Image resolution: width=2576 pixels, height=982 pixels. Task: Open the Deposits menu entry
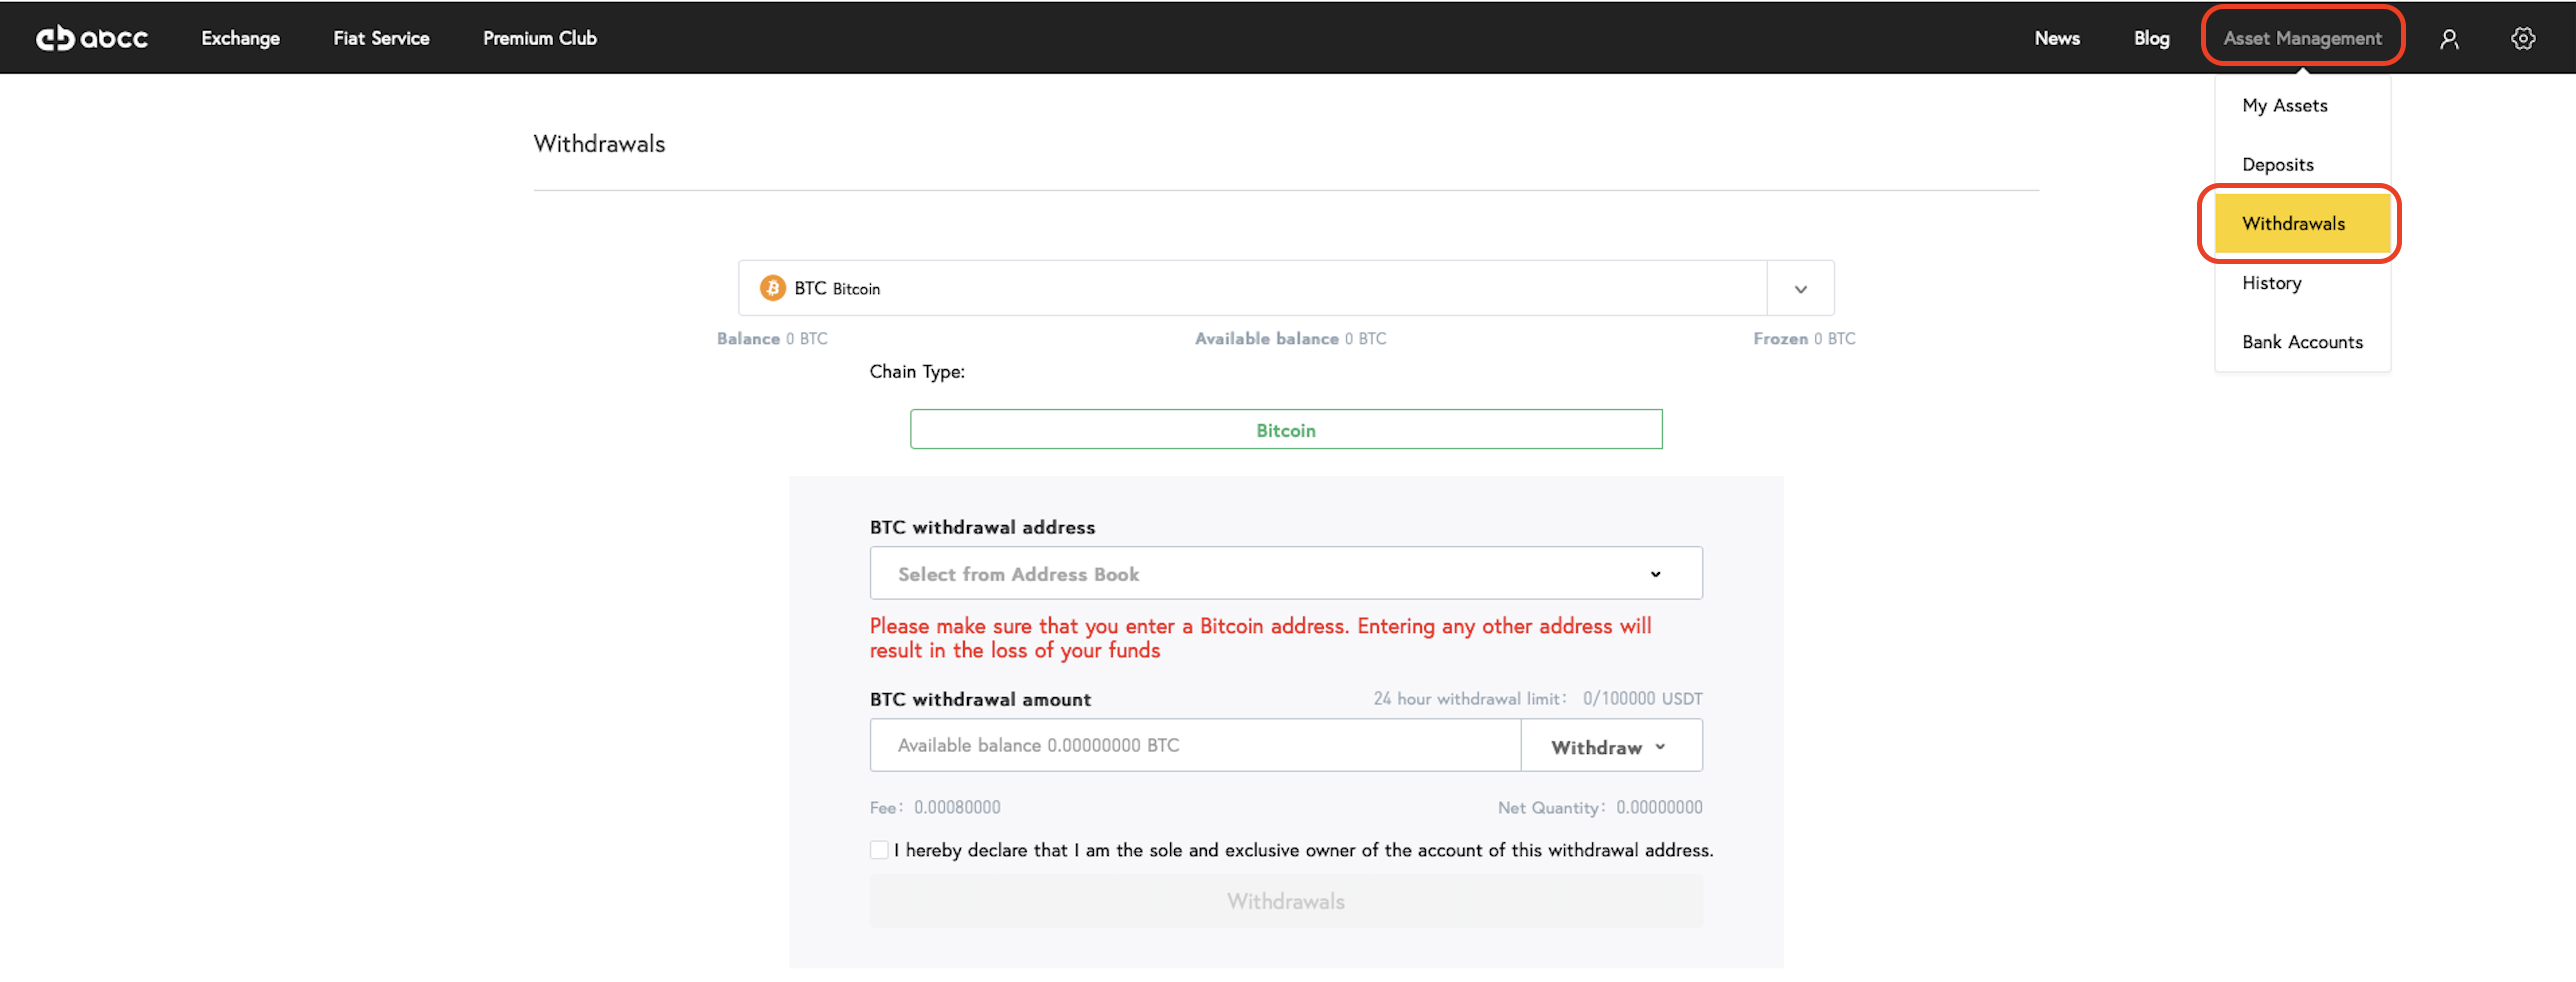(x=2277, y=165)
